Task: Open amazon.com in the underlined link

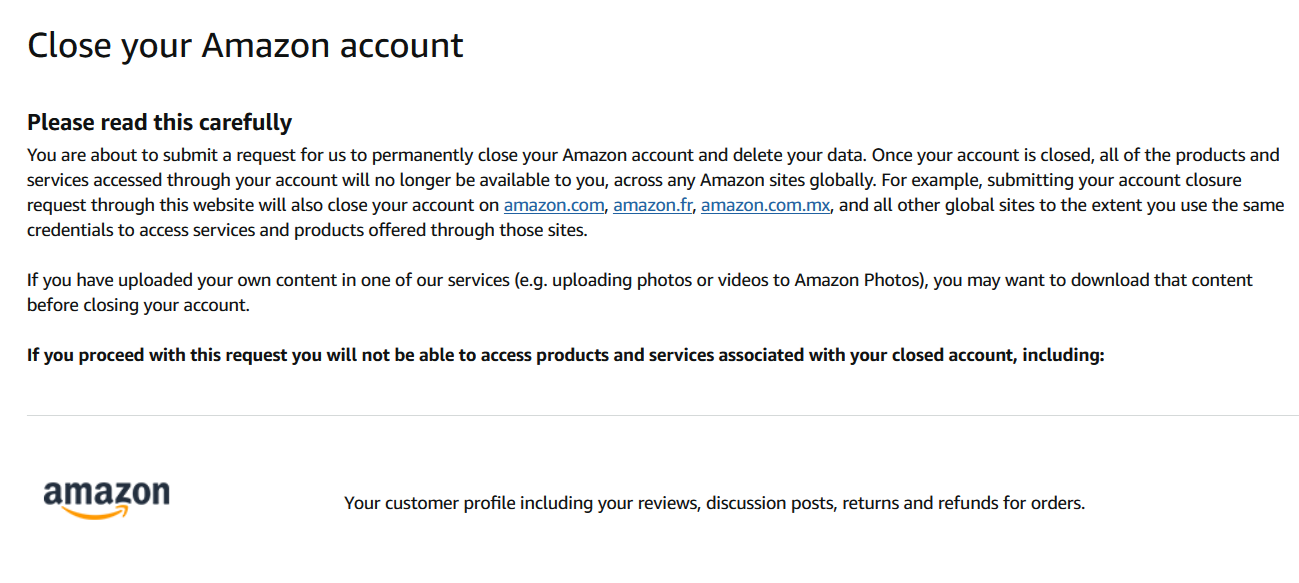Action: tap(553, 204)
